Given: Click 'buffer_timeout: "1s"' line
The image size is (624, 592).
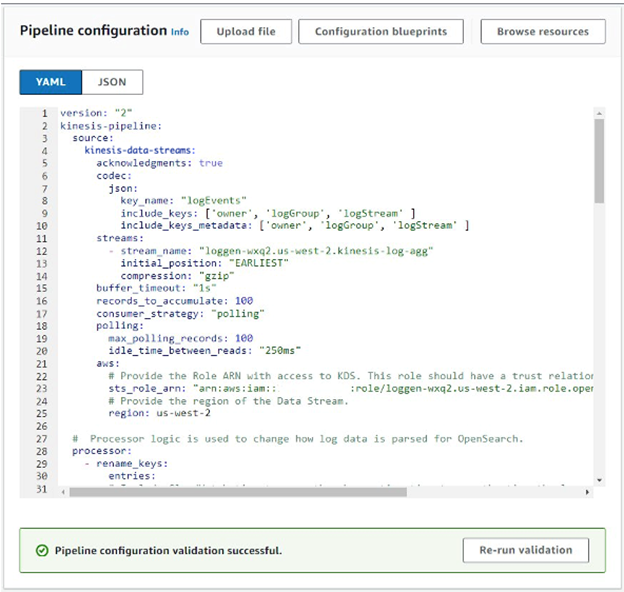Looking at the screenshot, I should (156, 288).
